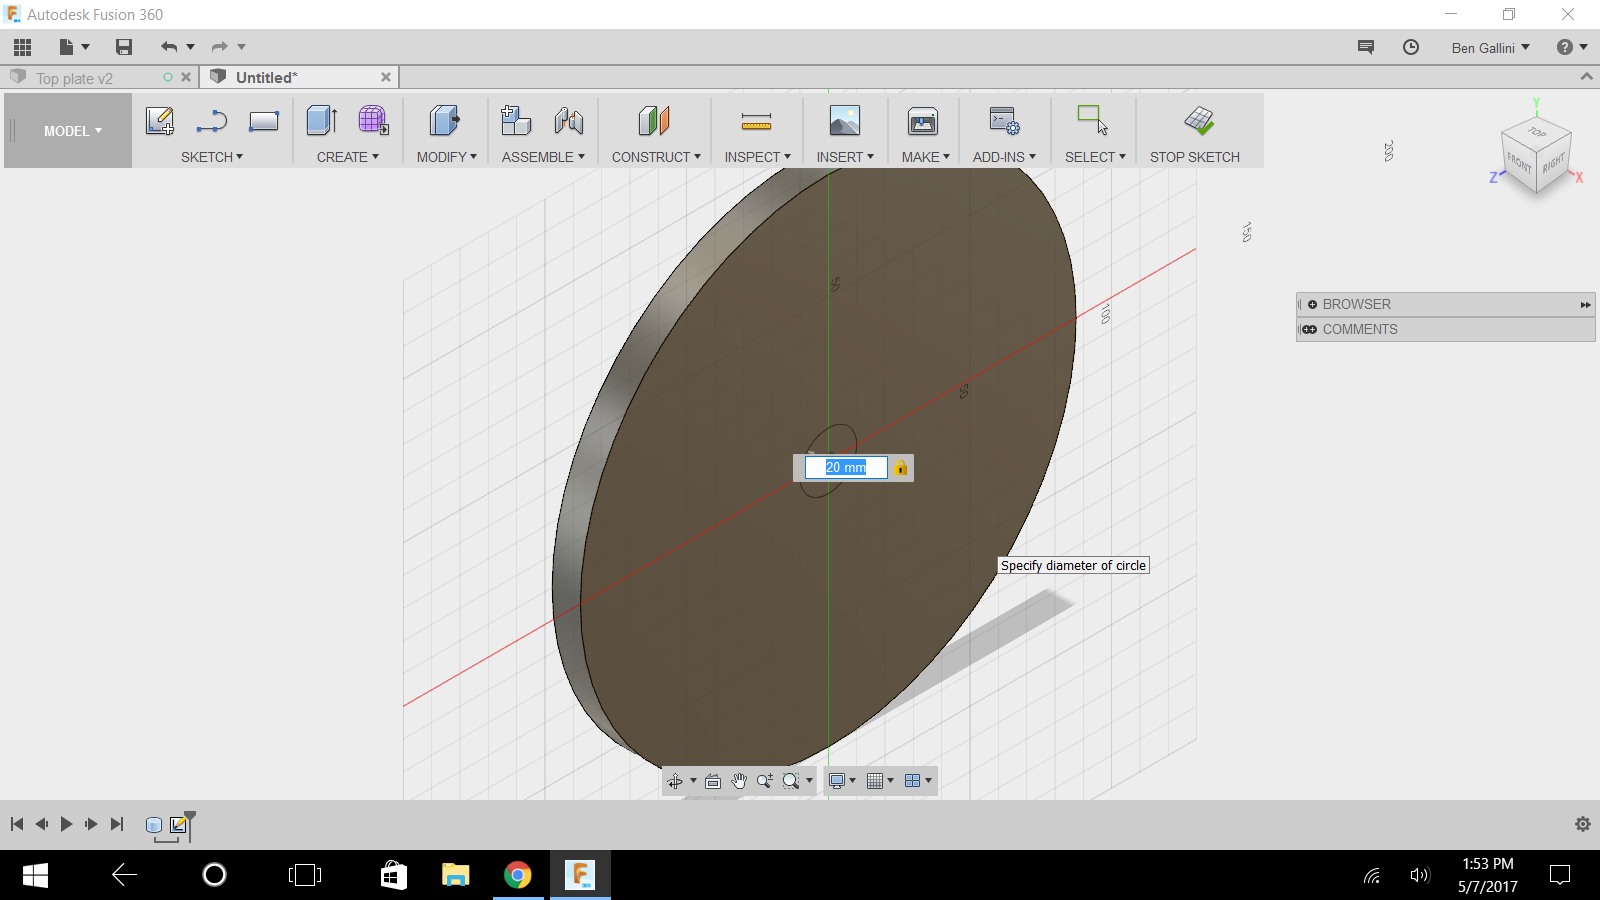Play the design timeline
The width and height of the screenshot is (1600, 900).
(x=67, y=824)
